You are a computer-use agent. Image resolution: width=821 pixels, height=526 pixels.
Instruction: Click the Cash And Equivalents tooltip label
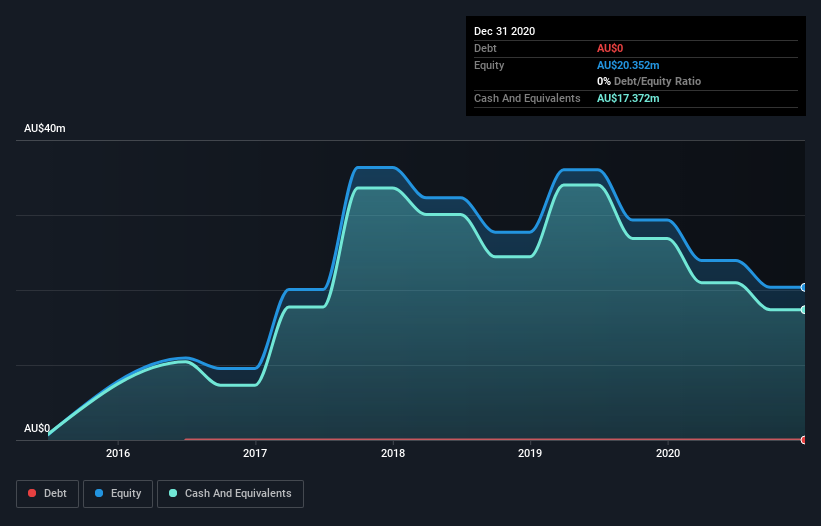click(x=527, y=98)
